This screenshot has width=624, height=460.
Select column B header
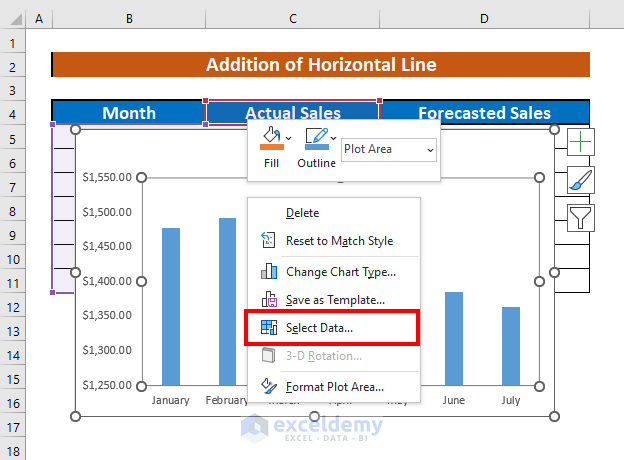[x=129, y=19]
